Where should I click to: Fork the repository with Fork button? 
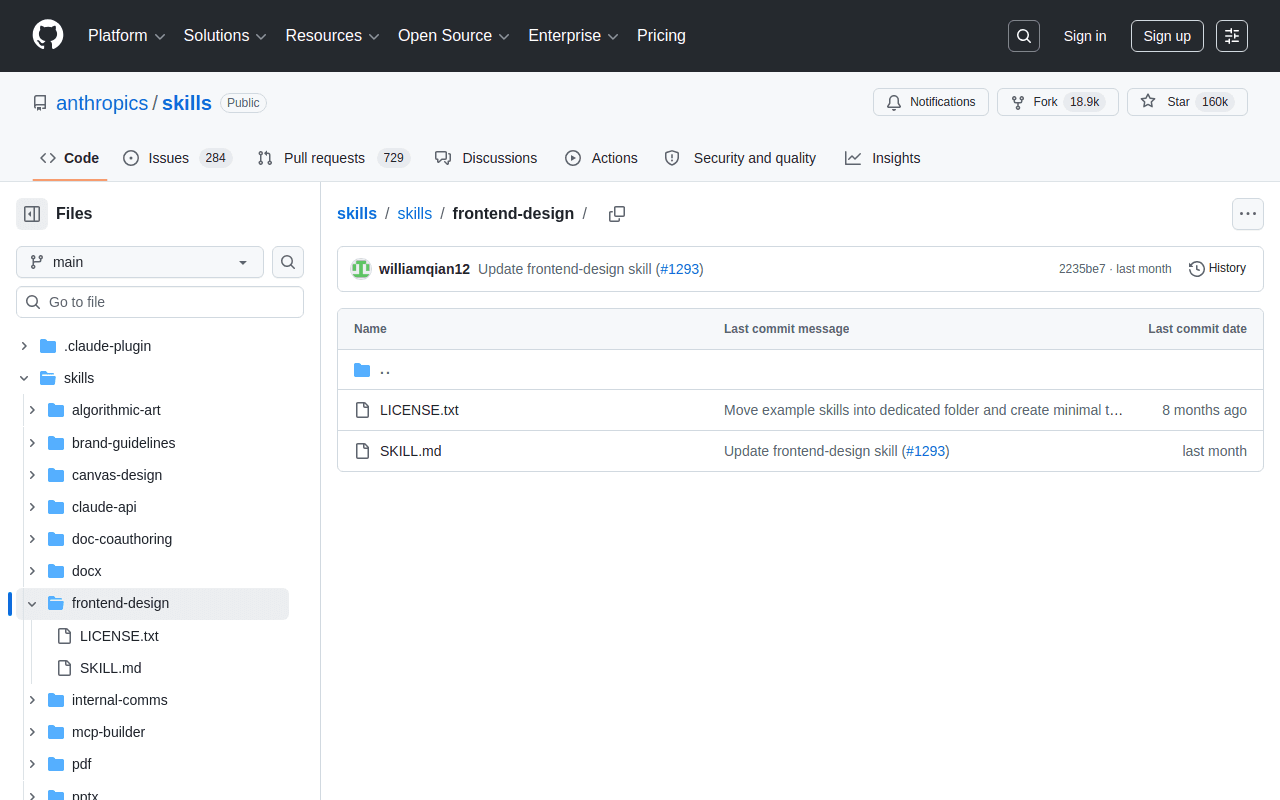(1058, 102)
